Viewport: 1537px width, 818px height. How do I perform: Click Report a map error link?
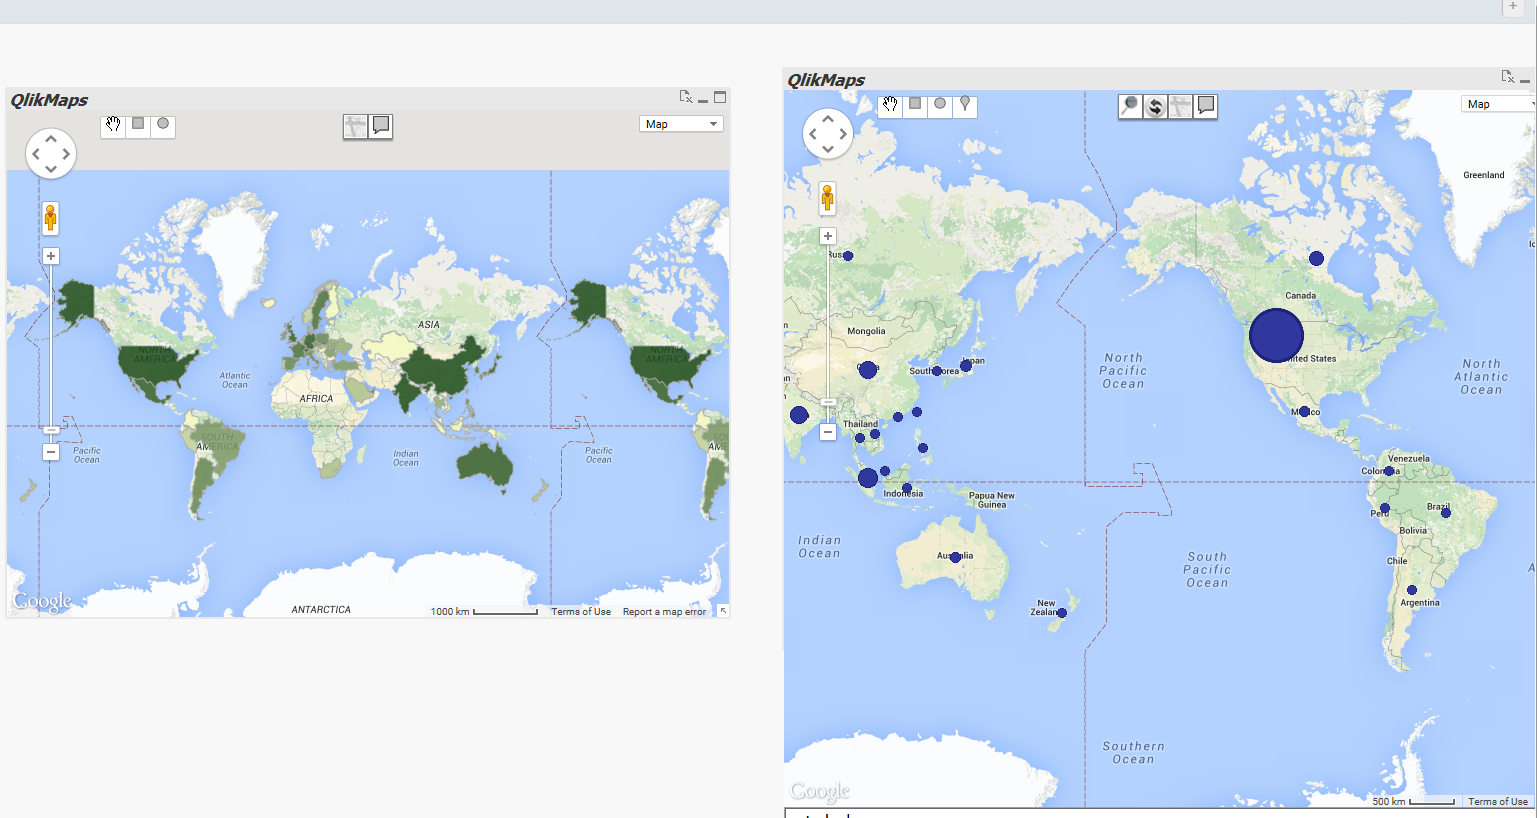pos(664,612)
